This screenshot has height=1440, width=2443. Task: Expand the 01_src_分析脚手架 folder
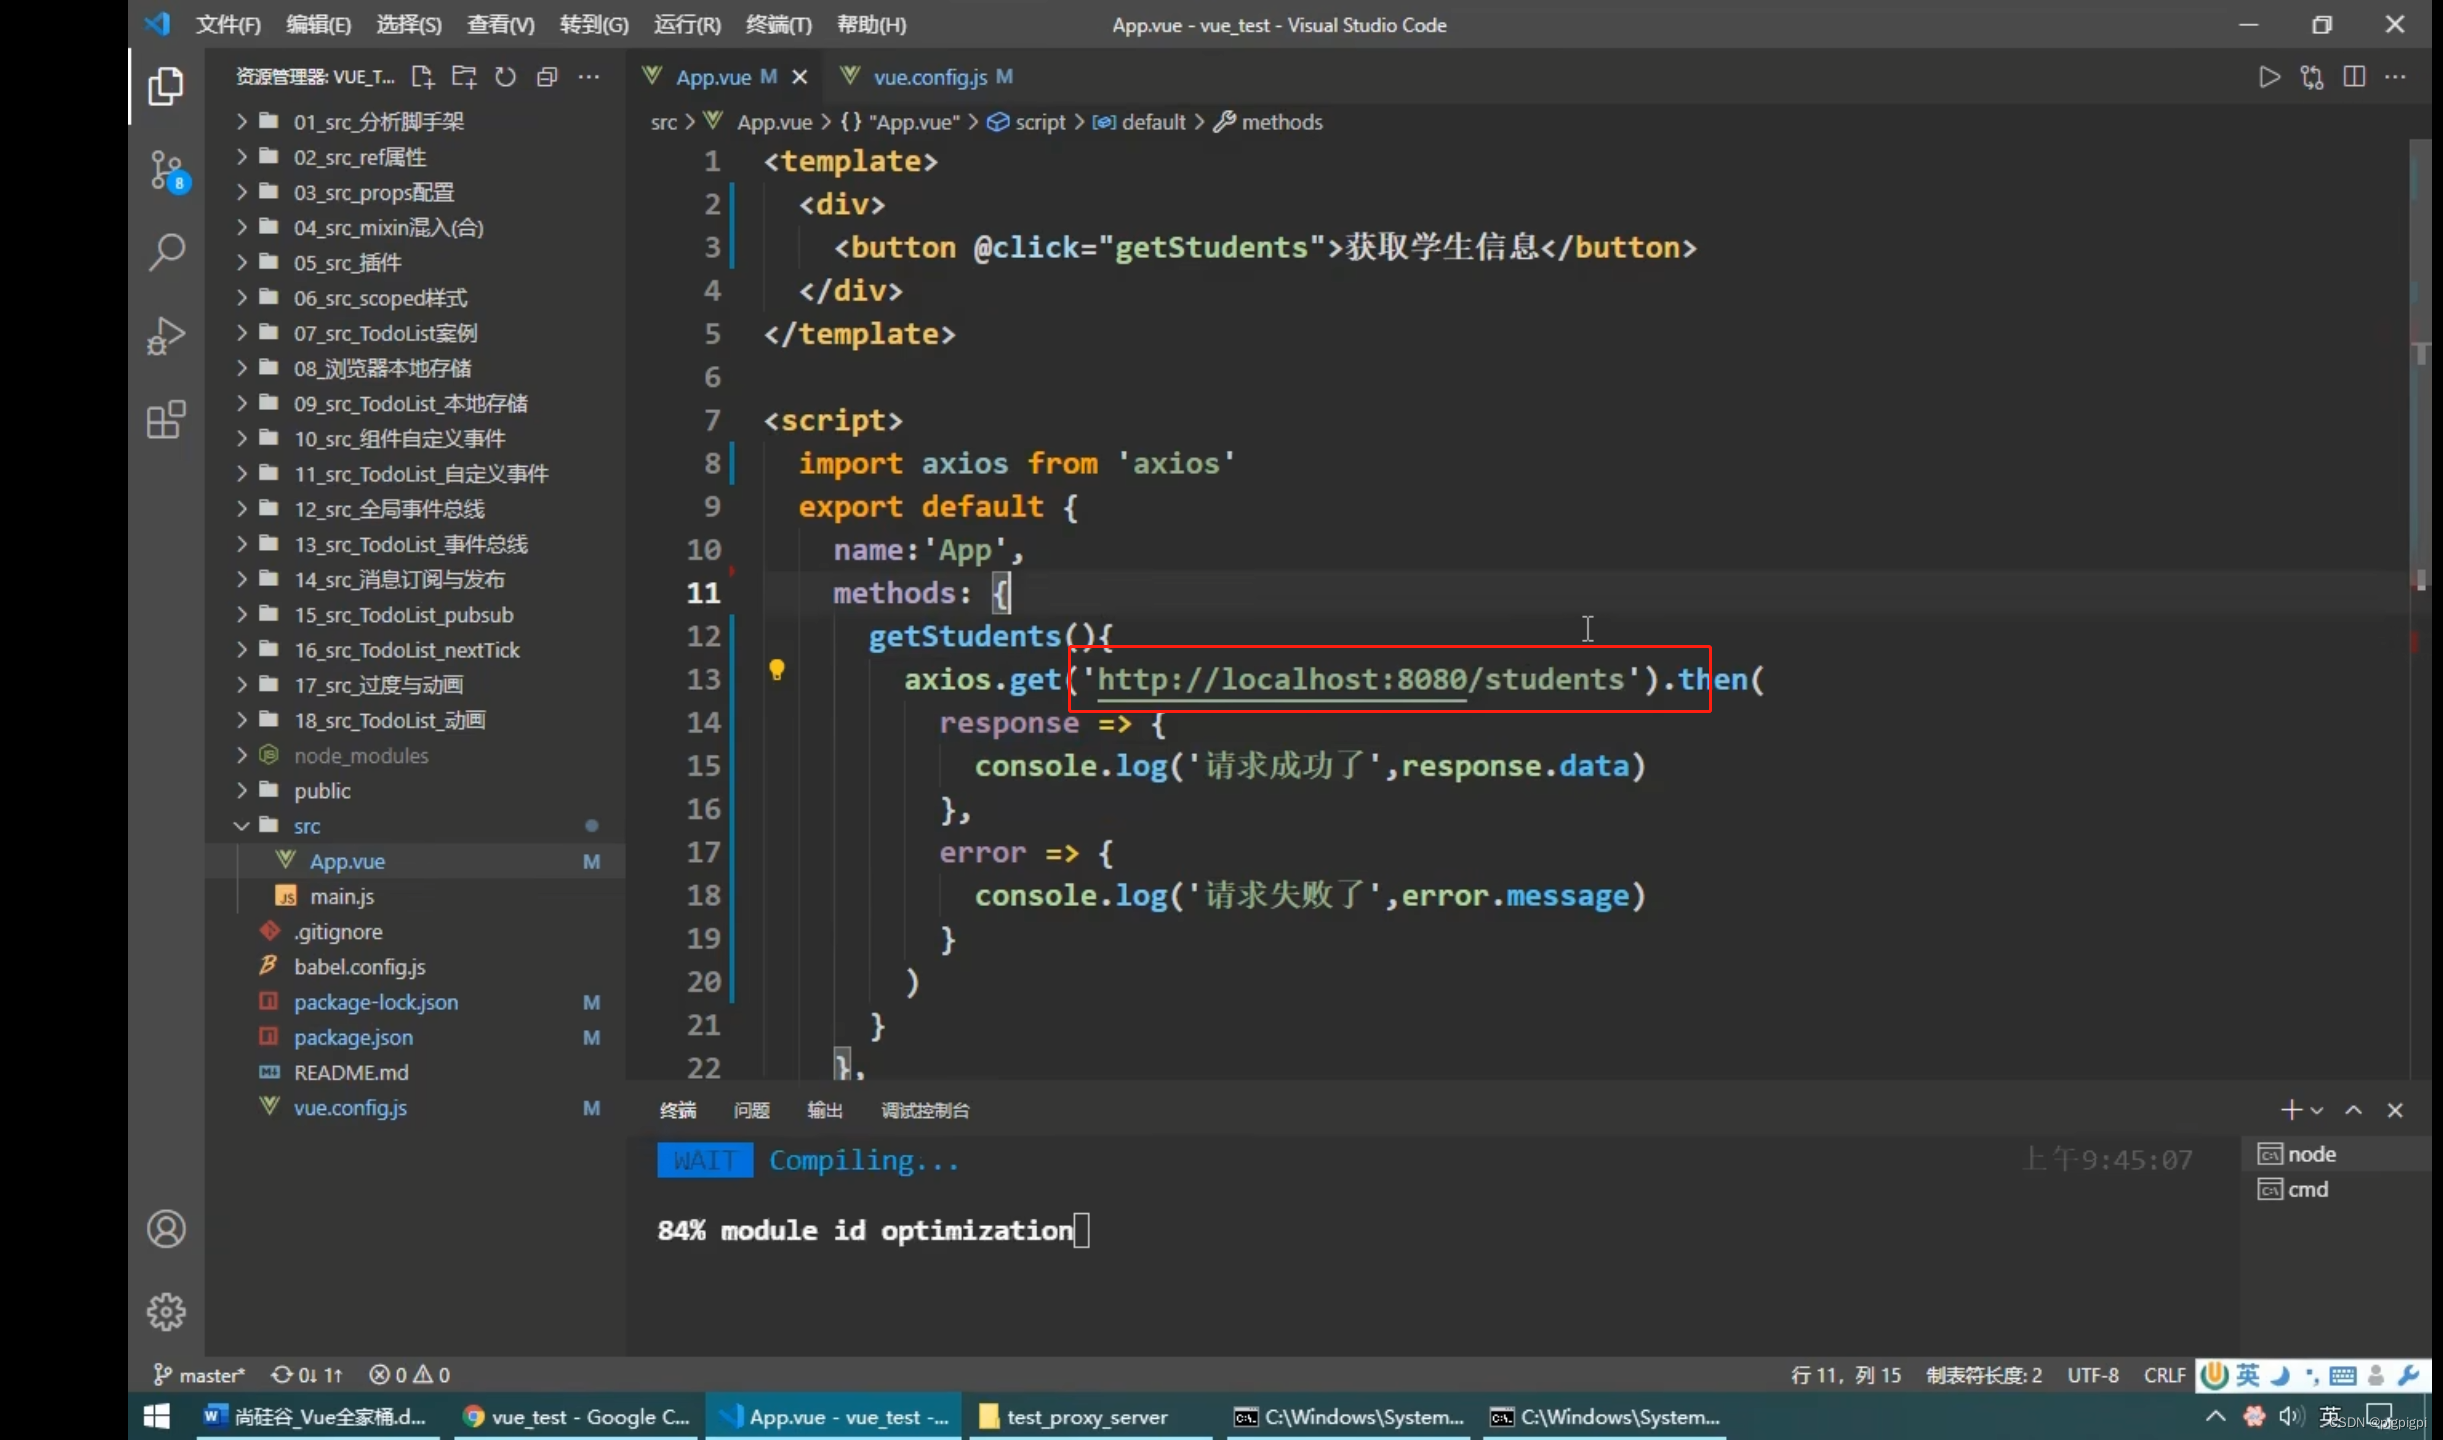(x=416, y=122)
